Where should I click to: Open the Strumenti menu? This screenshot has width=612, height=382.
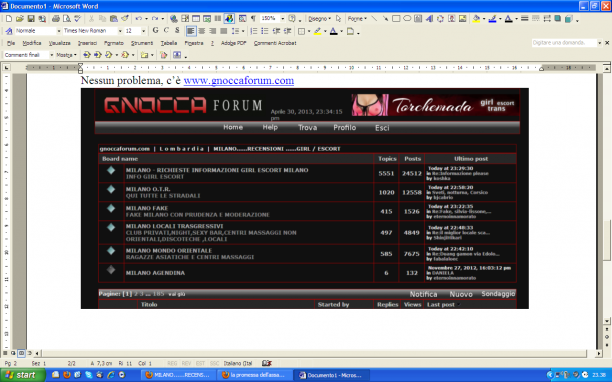point(142,43)
